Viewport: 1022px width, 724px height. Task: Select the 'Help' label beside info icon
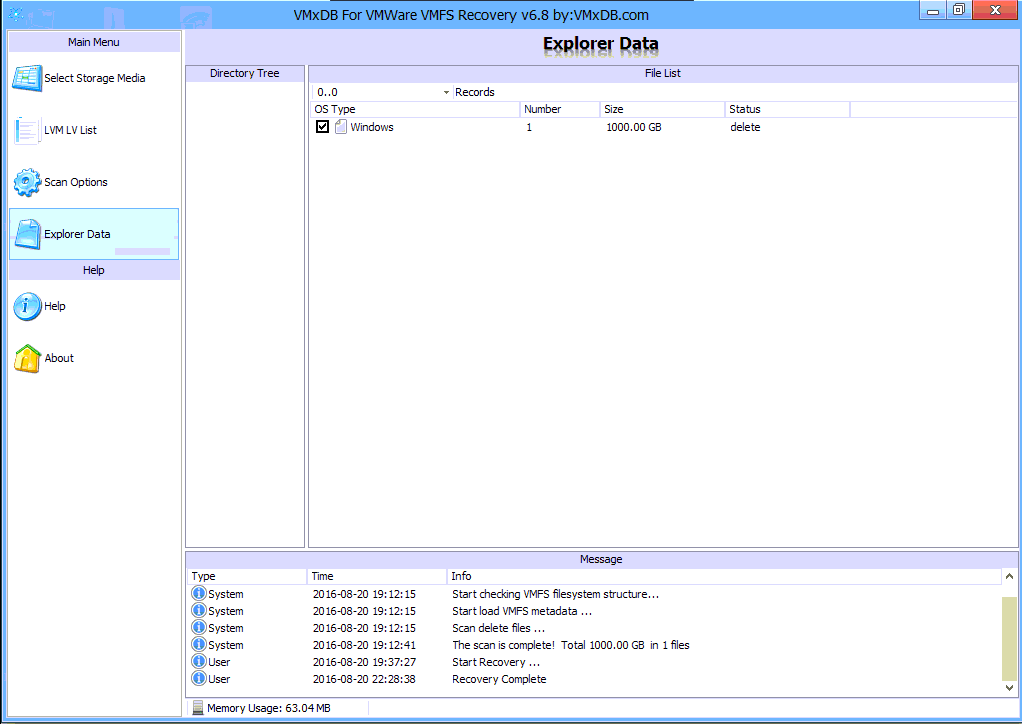55,306
